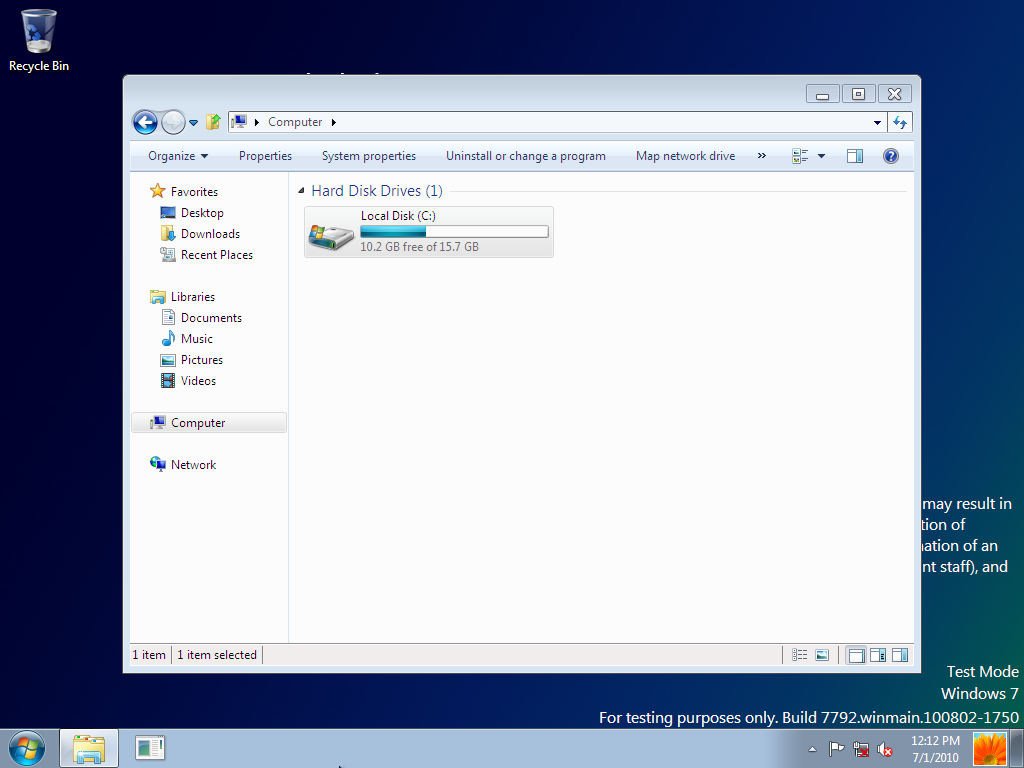The height and width of the screenshot is (768, 1024).
Task: Refresh the Computer address bar
Action: click(900, 122)
